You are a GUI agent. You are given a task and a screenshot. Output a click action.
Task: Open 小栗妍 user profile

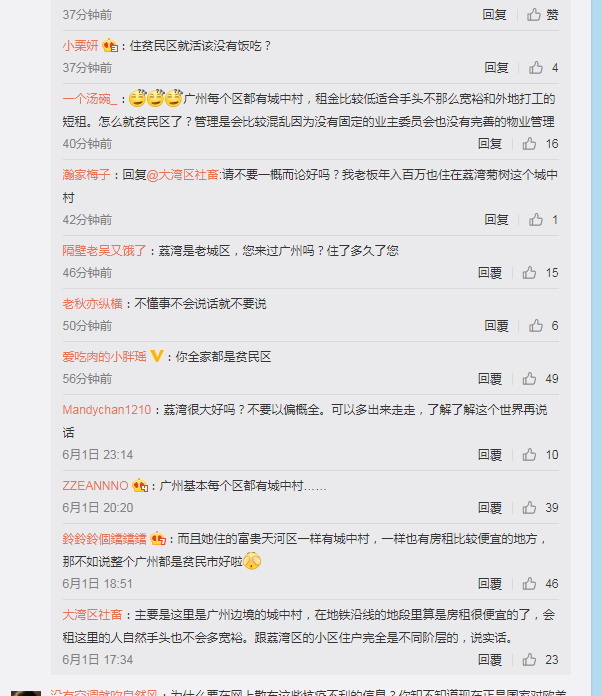(x=80, y=45)
